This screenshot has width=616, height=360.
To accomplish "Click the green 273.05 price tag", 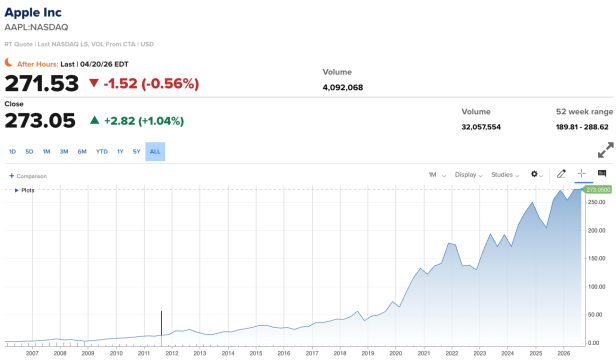I will (598, 190).
